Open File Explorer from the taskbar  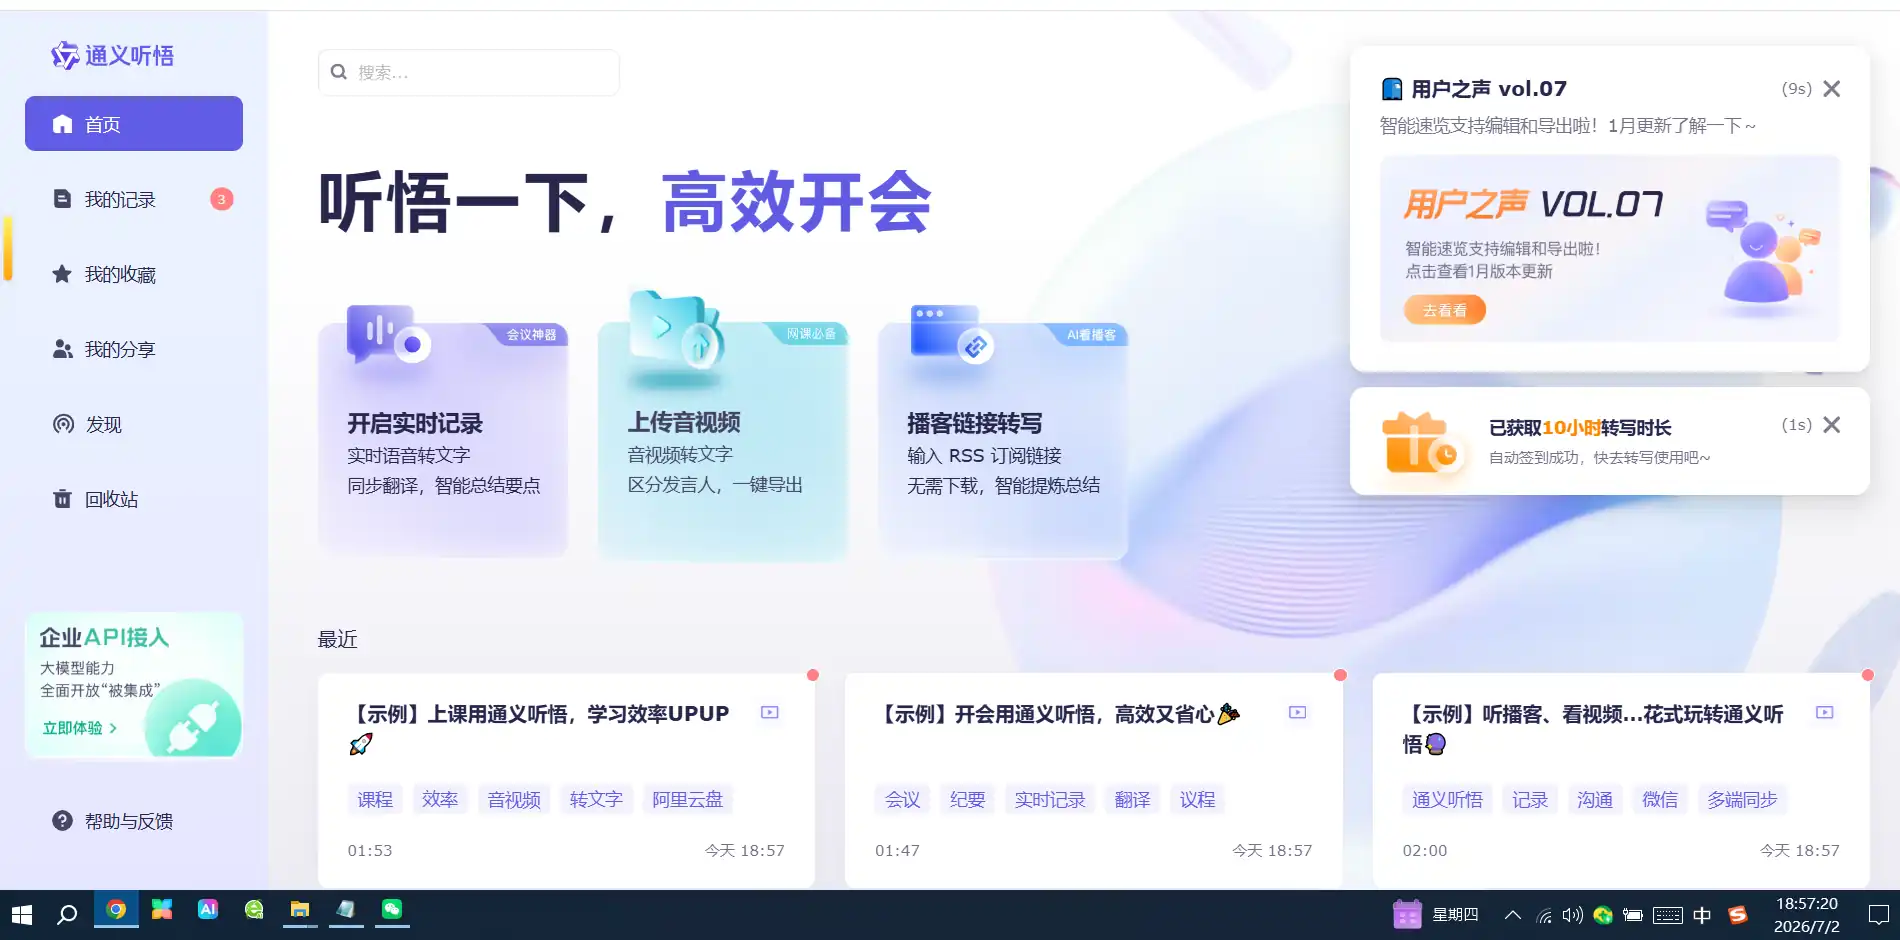[x=299, y=910]
